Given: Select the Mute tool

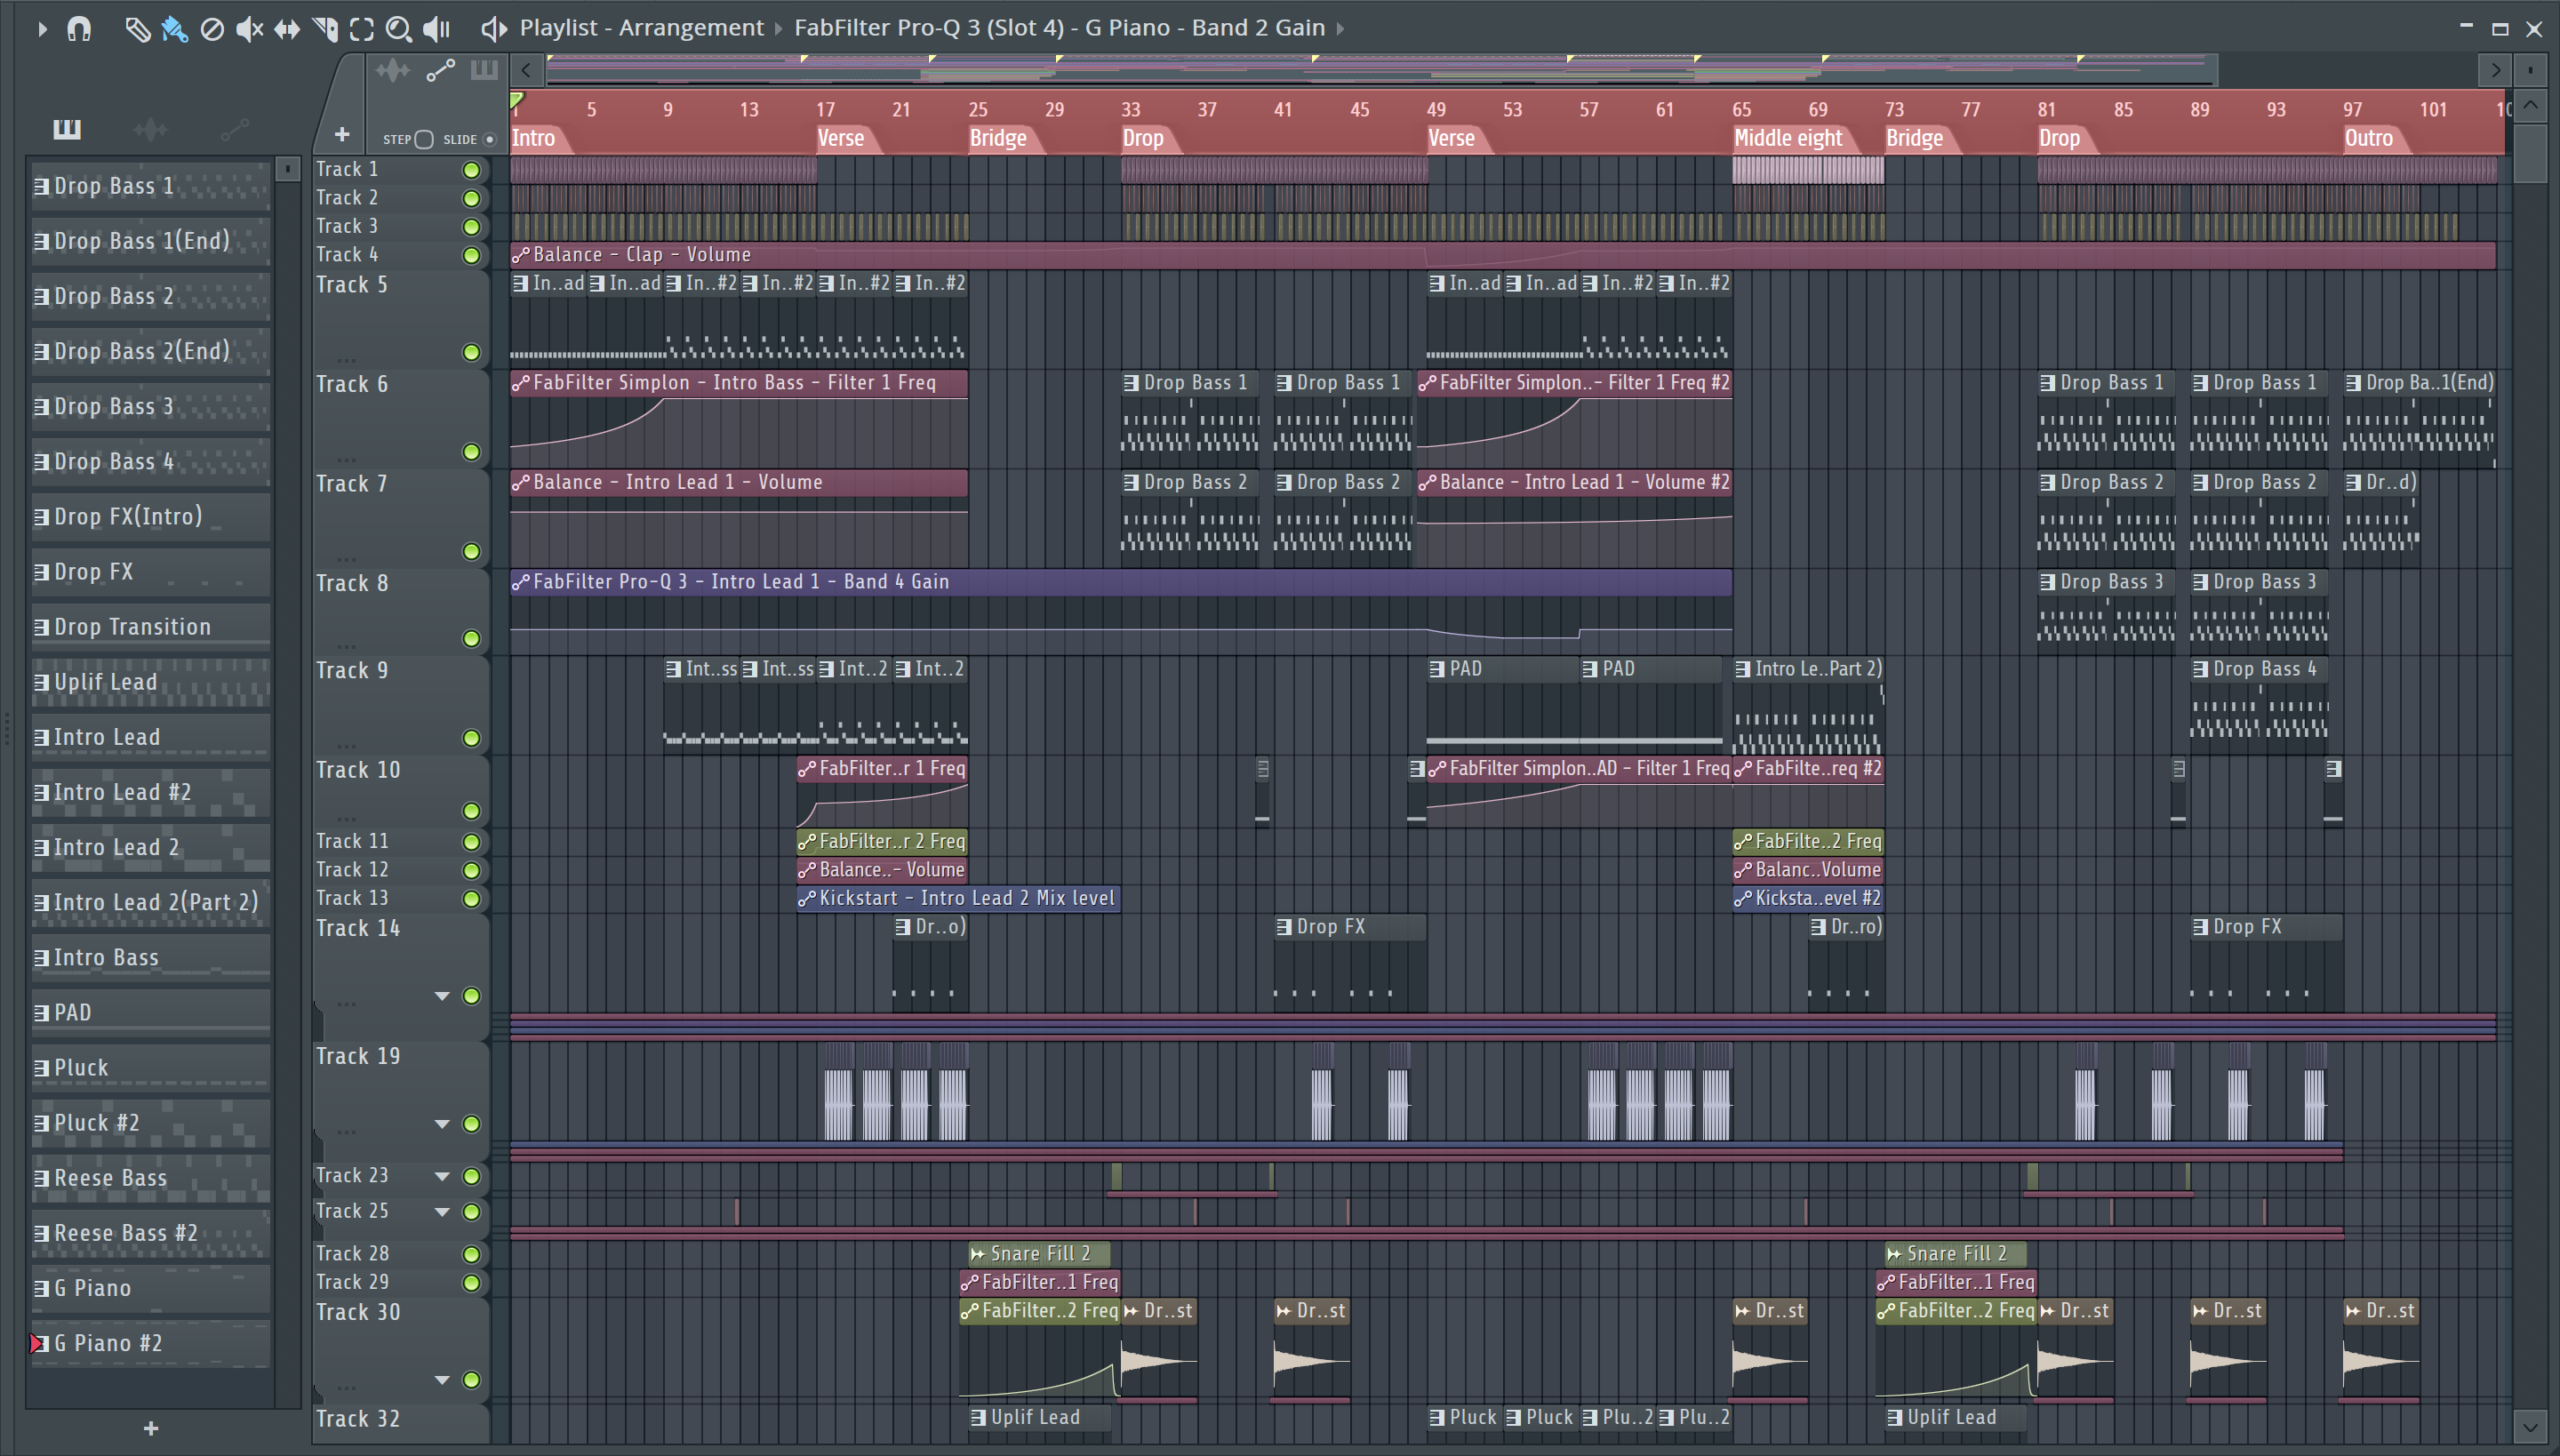Looking at the screenshot, I should [x=249, y=29].
